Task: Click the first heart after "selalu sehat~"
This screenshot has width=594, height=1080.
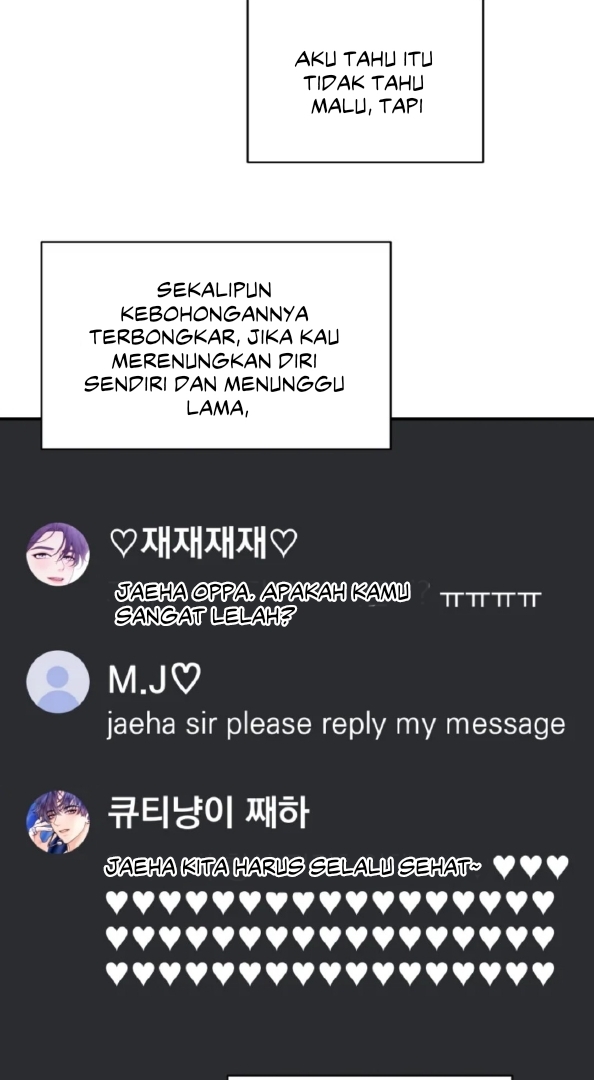Action: point(504,867)
